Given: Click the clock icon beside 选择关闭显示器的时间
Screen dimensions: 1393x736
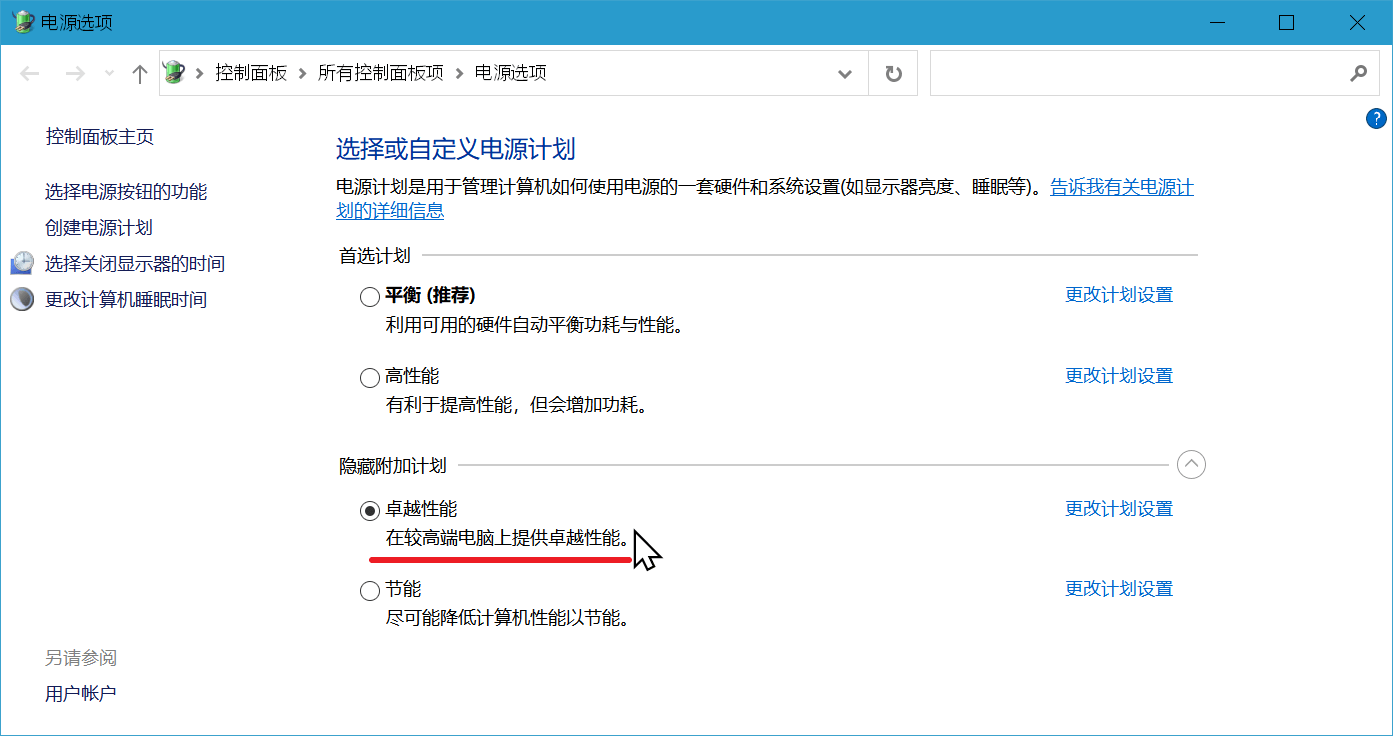Looking at the screenshot, I should [x=21, y=262].
